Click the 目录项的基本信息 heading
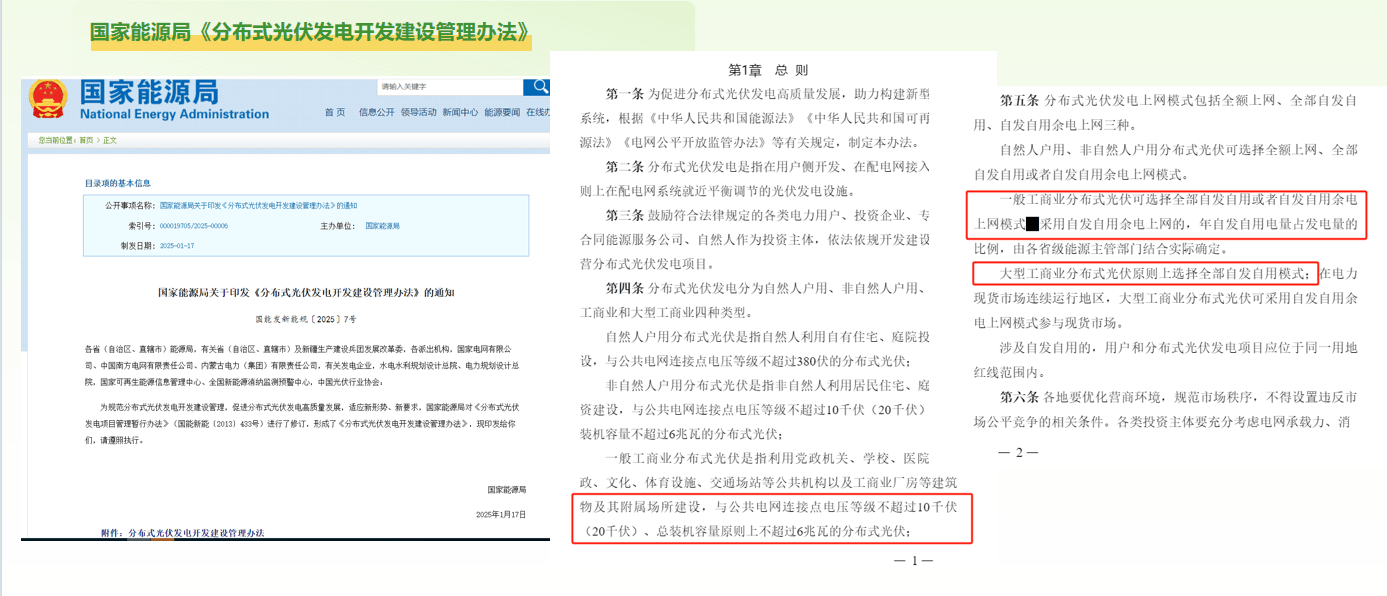1387x596 pixels. pos(118,183)
